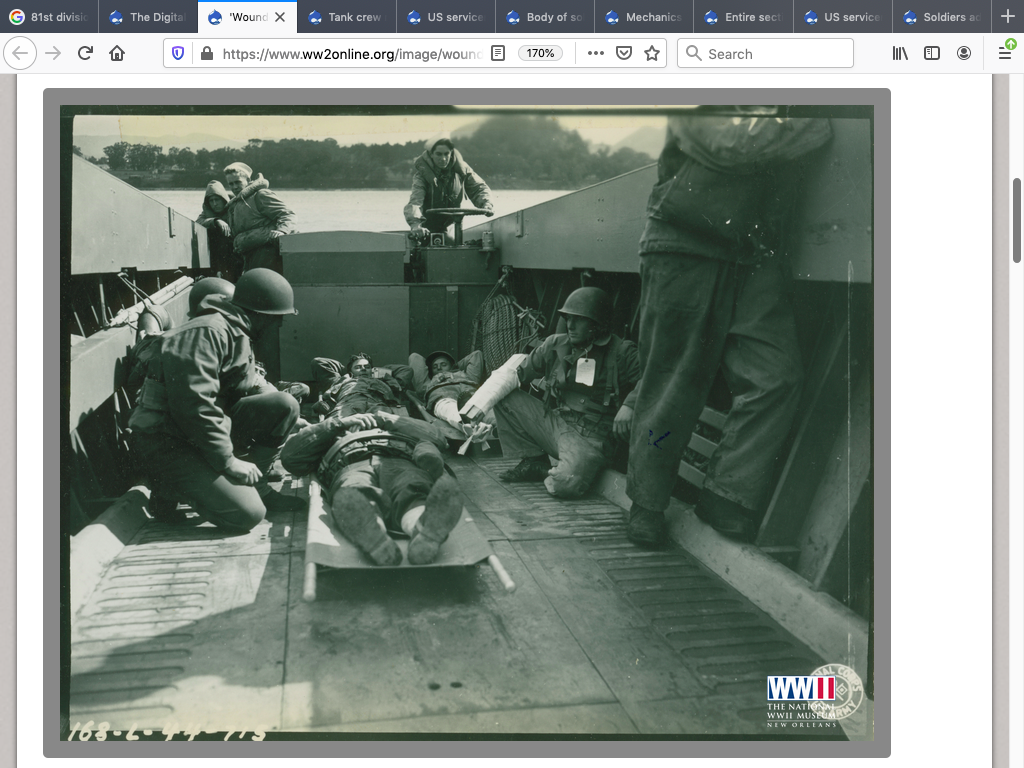Open the page actions three-dot menu
The width and height of the screenshot is (1024, 768).
pos(596,53)
